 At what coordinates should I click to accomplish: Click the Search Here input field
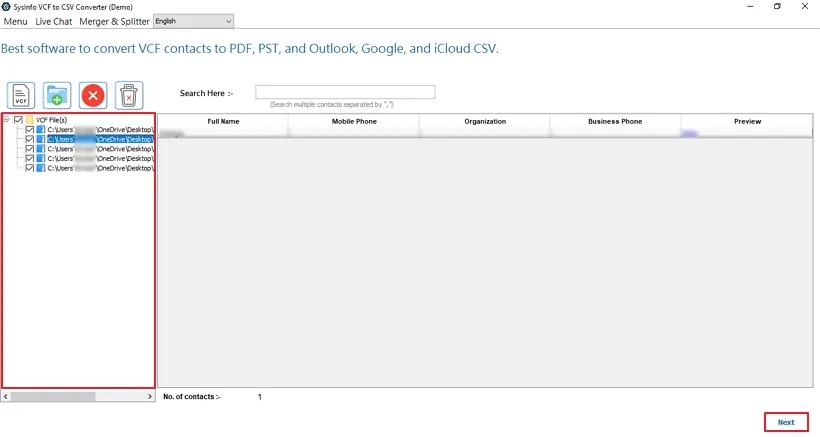(x=345, y=92)
